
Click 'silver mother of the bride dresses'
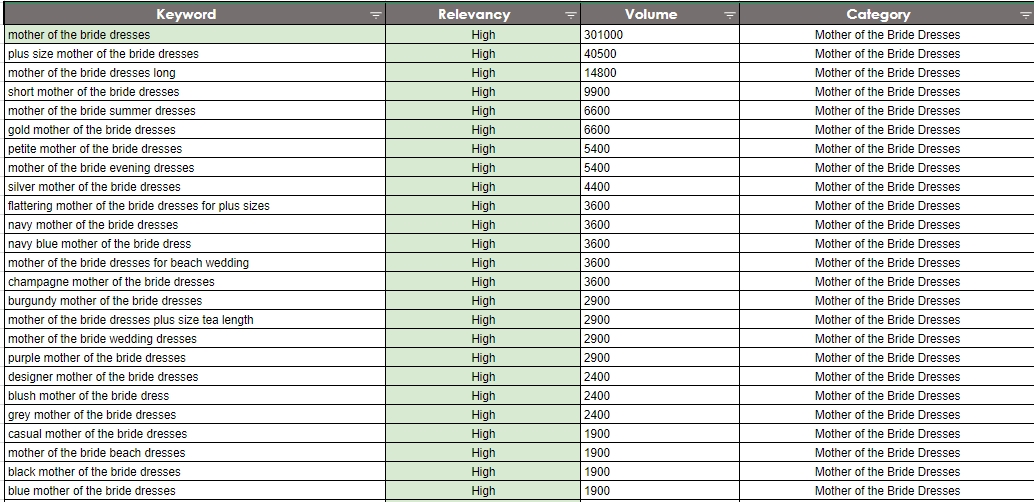pos(195,187)
